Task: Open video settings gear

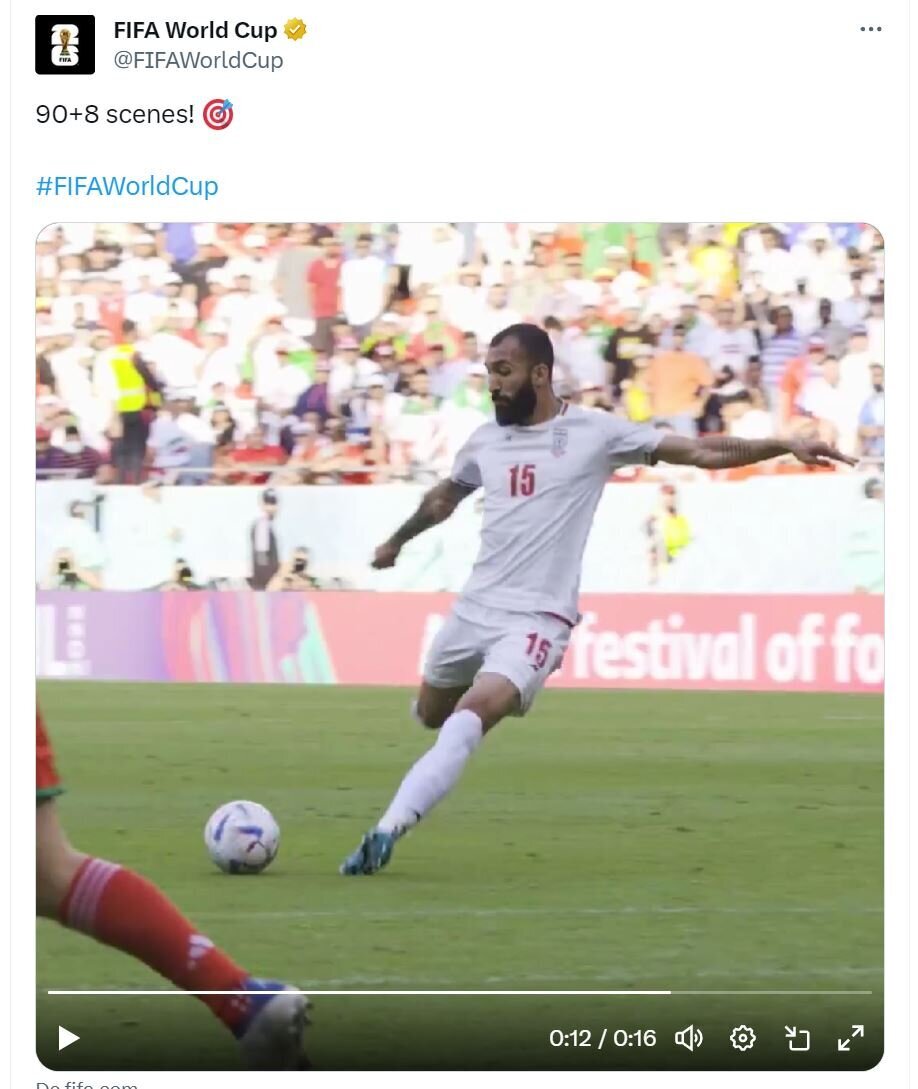Action: tap(742, 1038)
